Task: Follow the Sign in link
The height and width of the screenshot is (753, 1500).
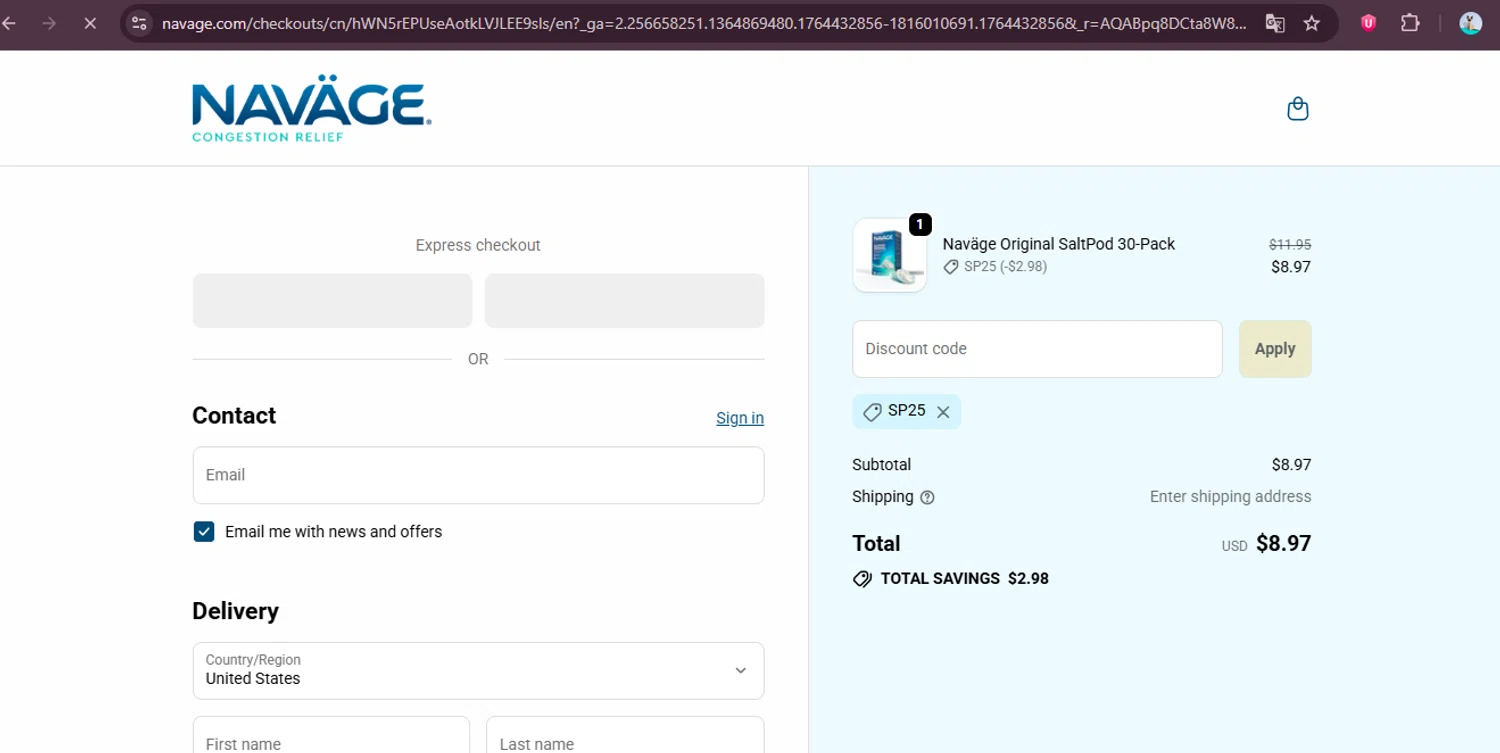Action: coord(740,418)
